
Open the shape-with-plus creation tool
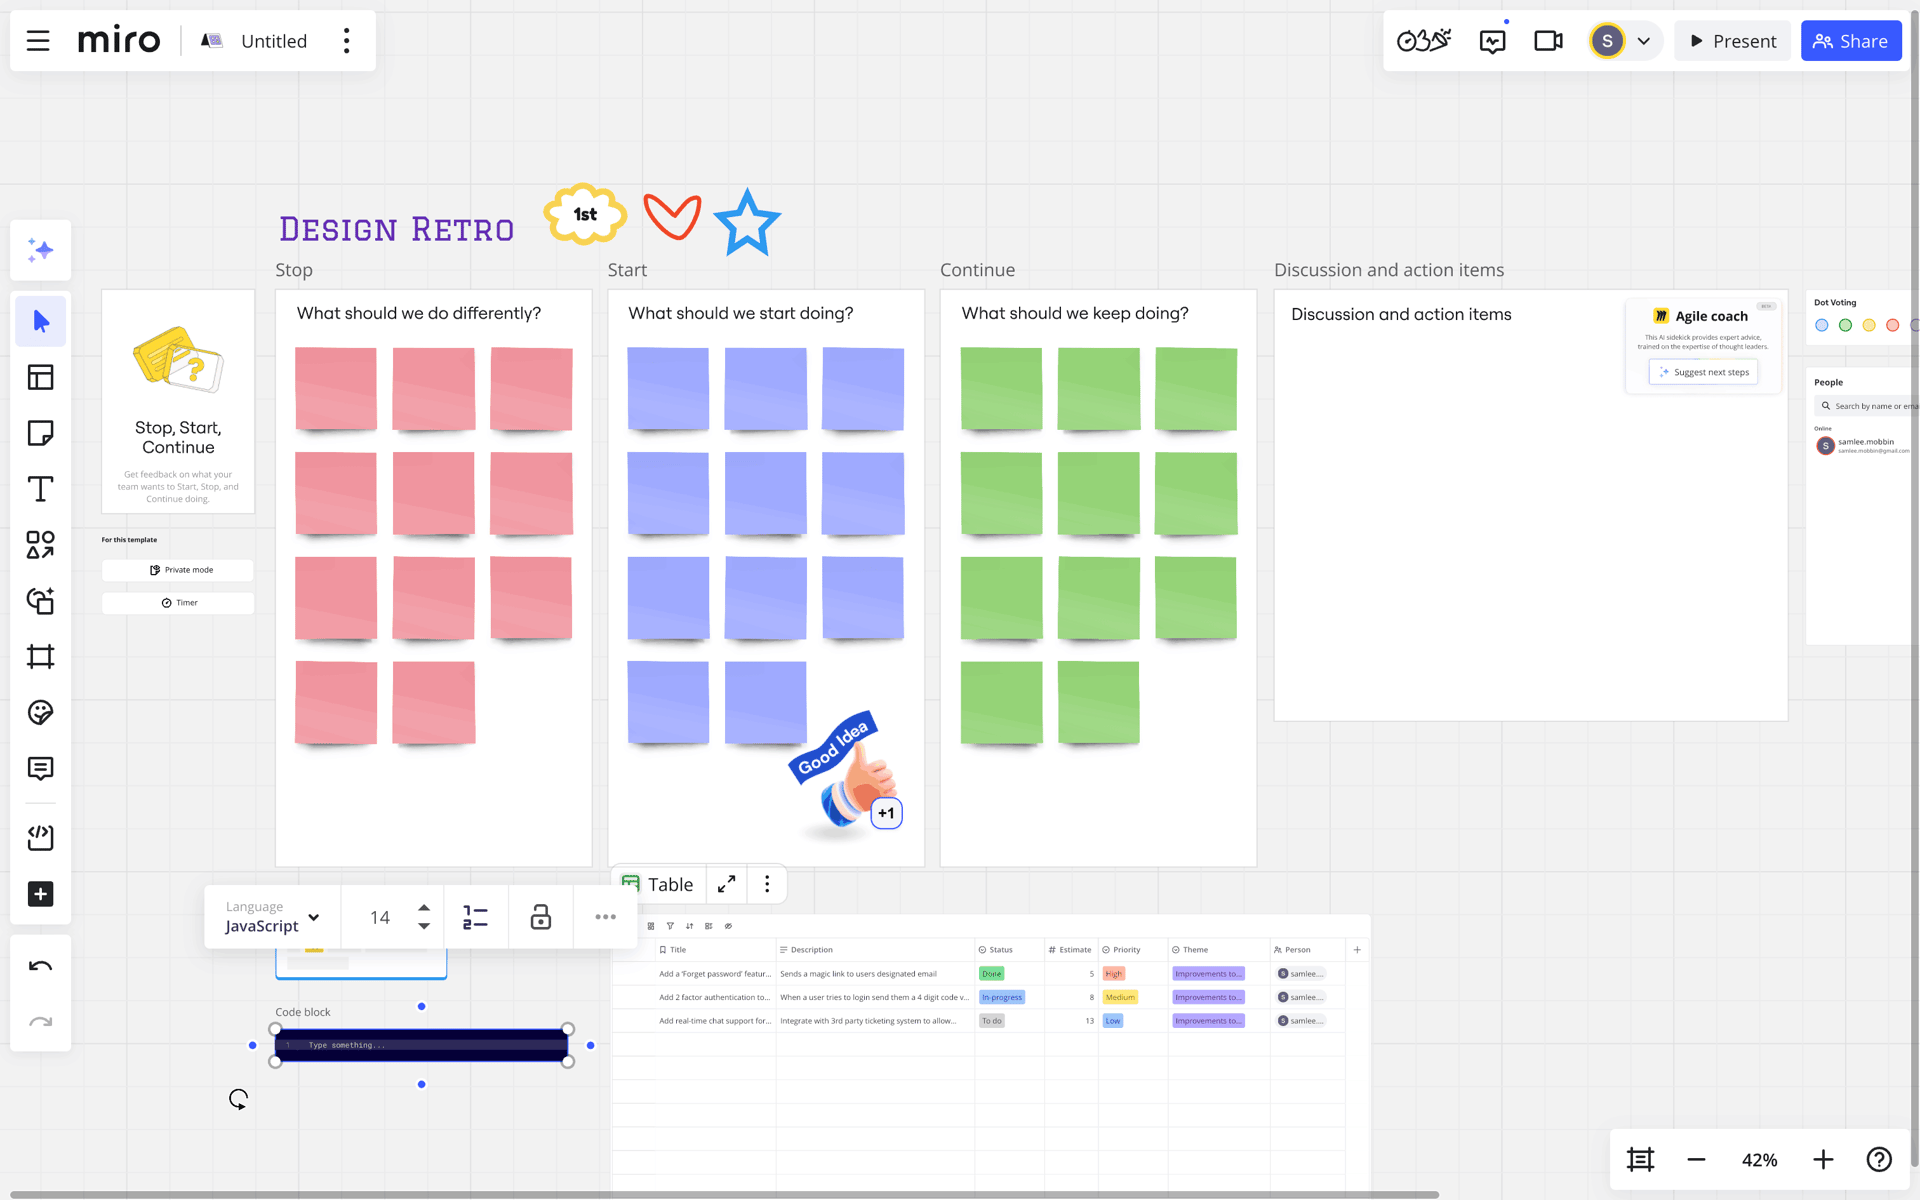tap(40, 601)
